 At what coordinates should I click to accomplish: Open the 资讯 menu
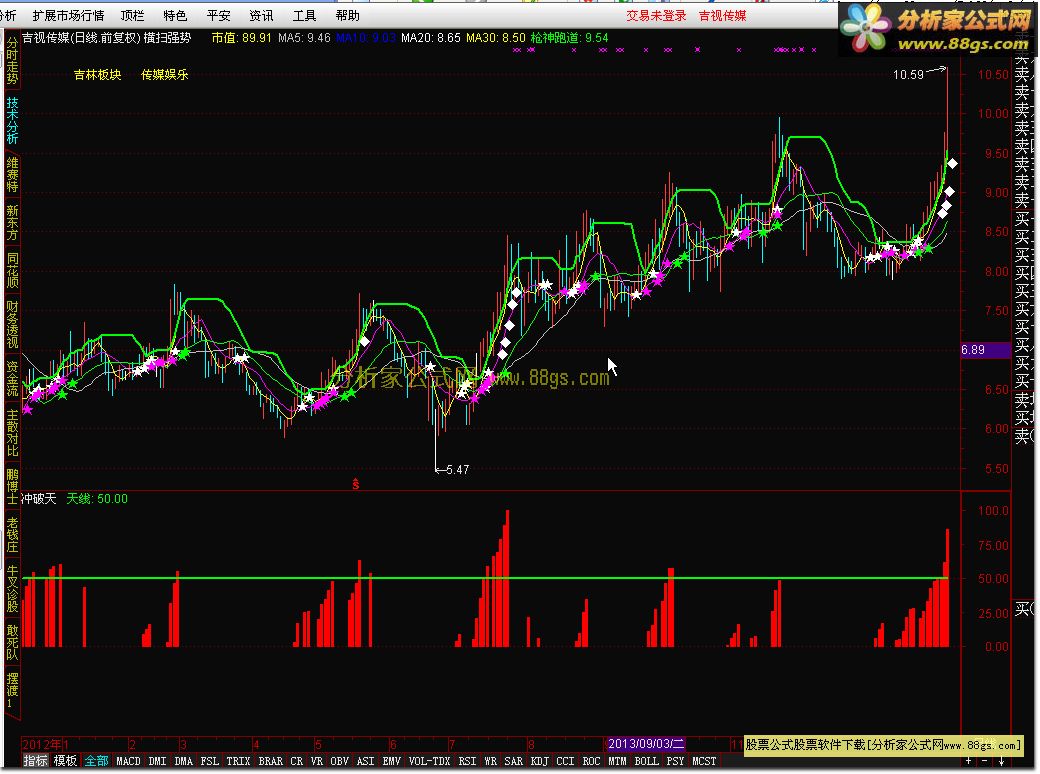(261, 15)
